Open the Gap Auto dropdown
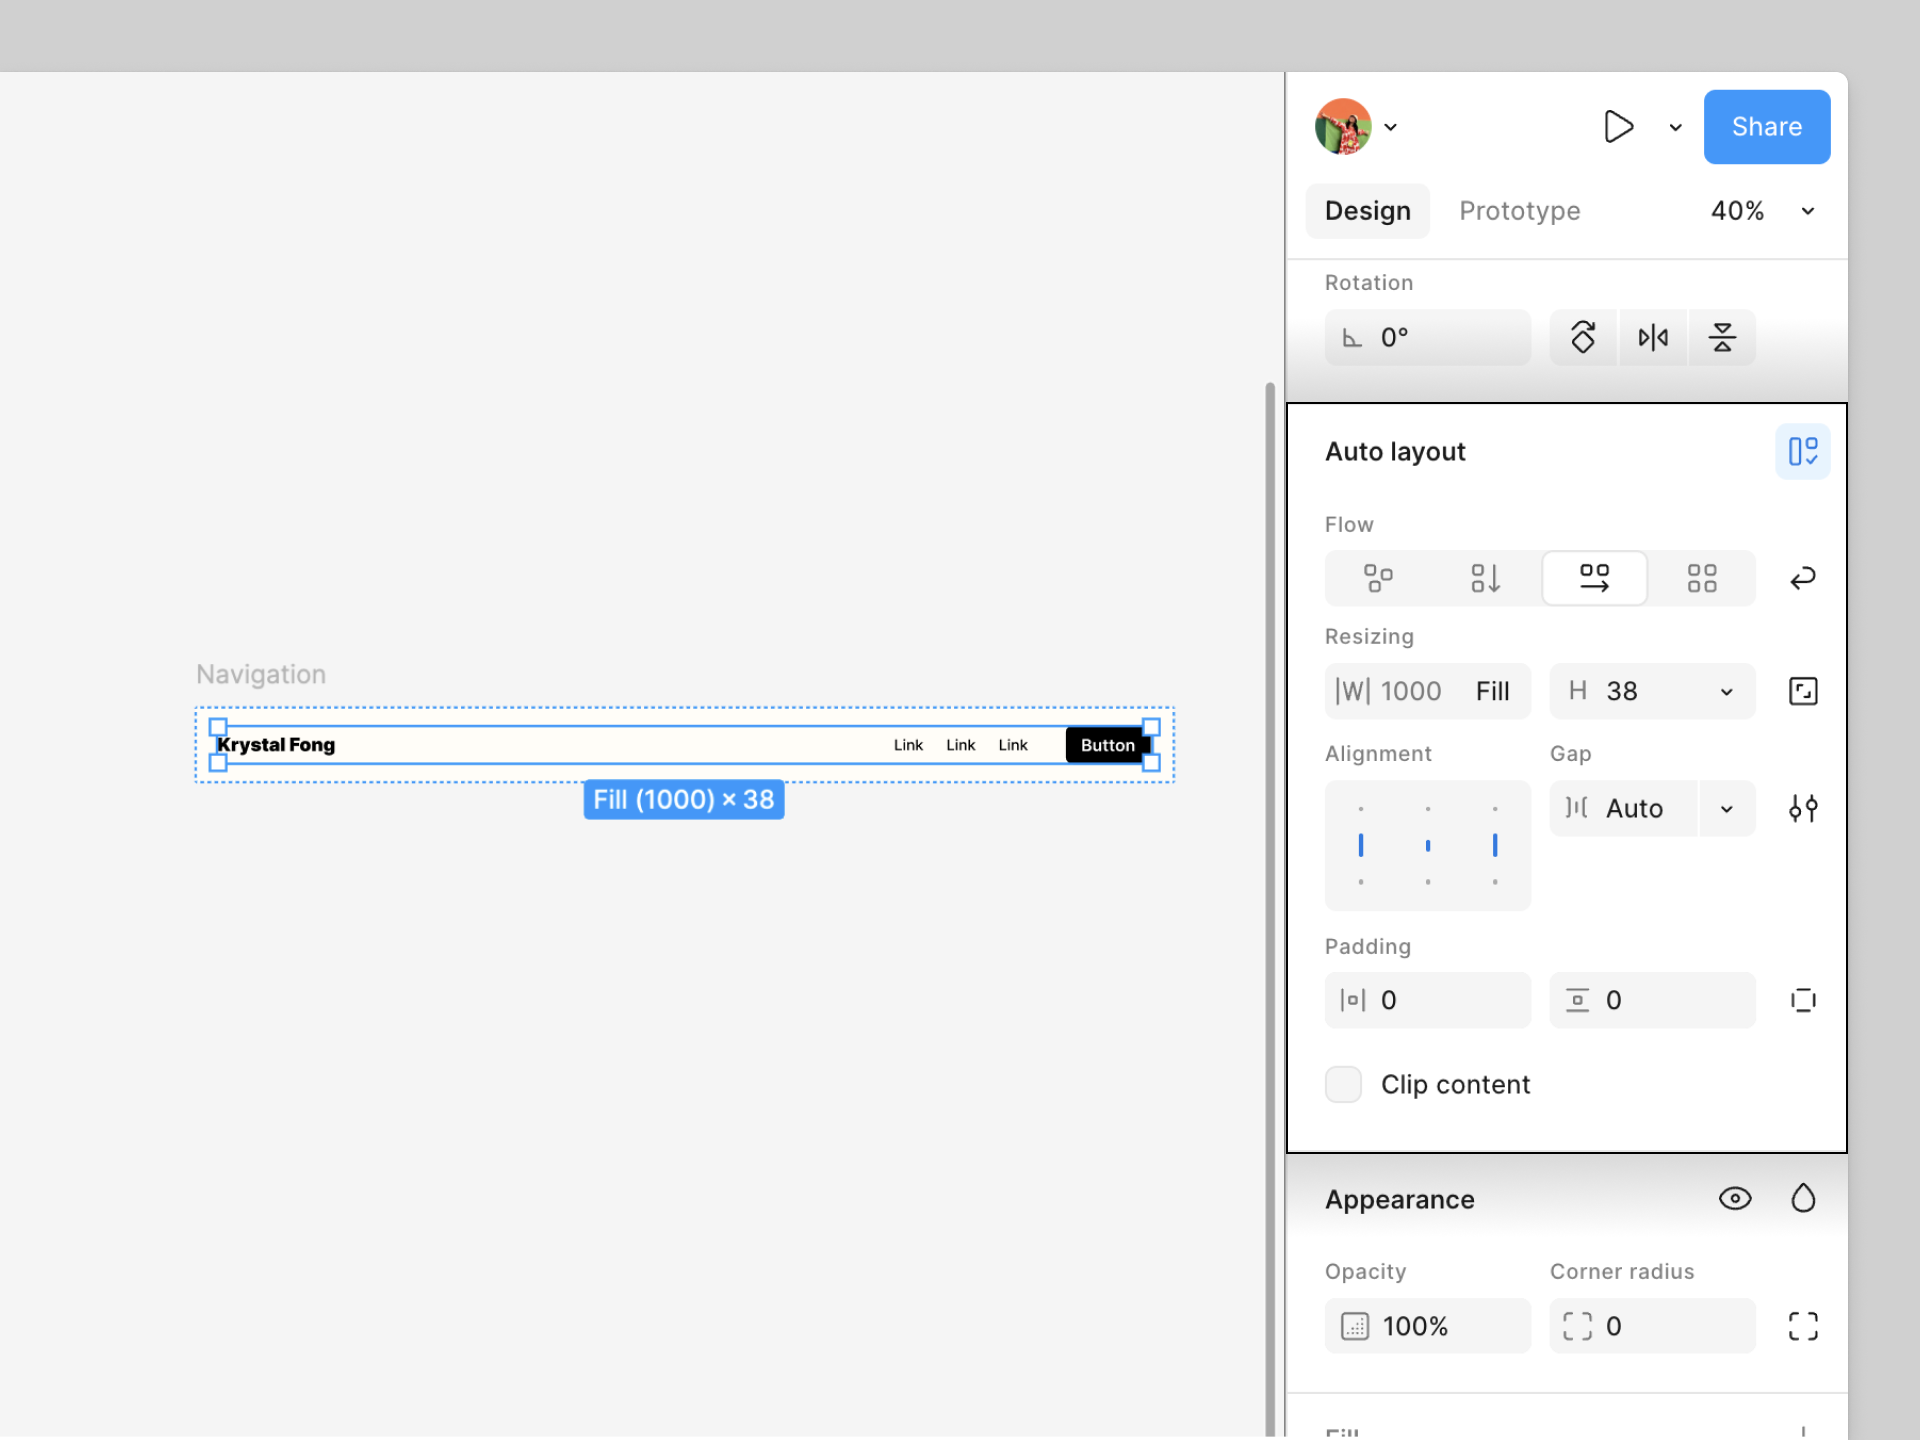The height and width of the screenshot is (1440, 1920). [x=1726, y=808]
